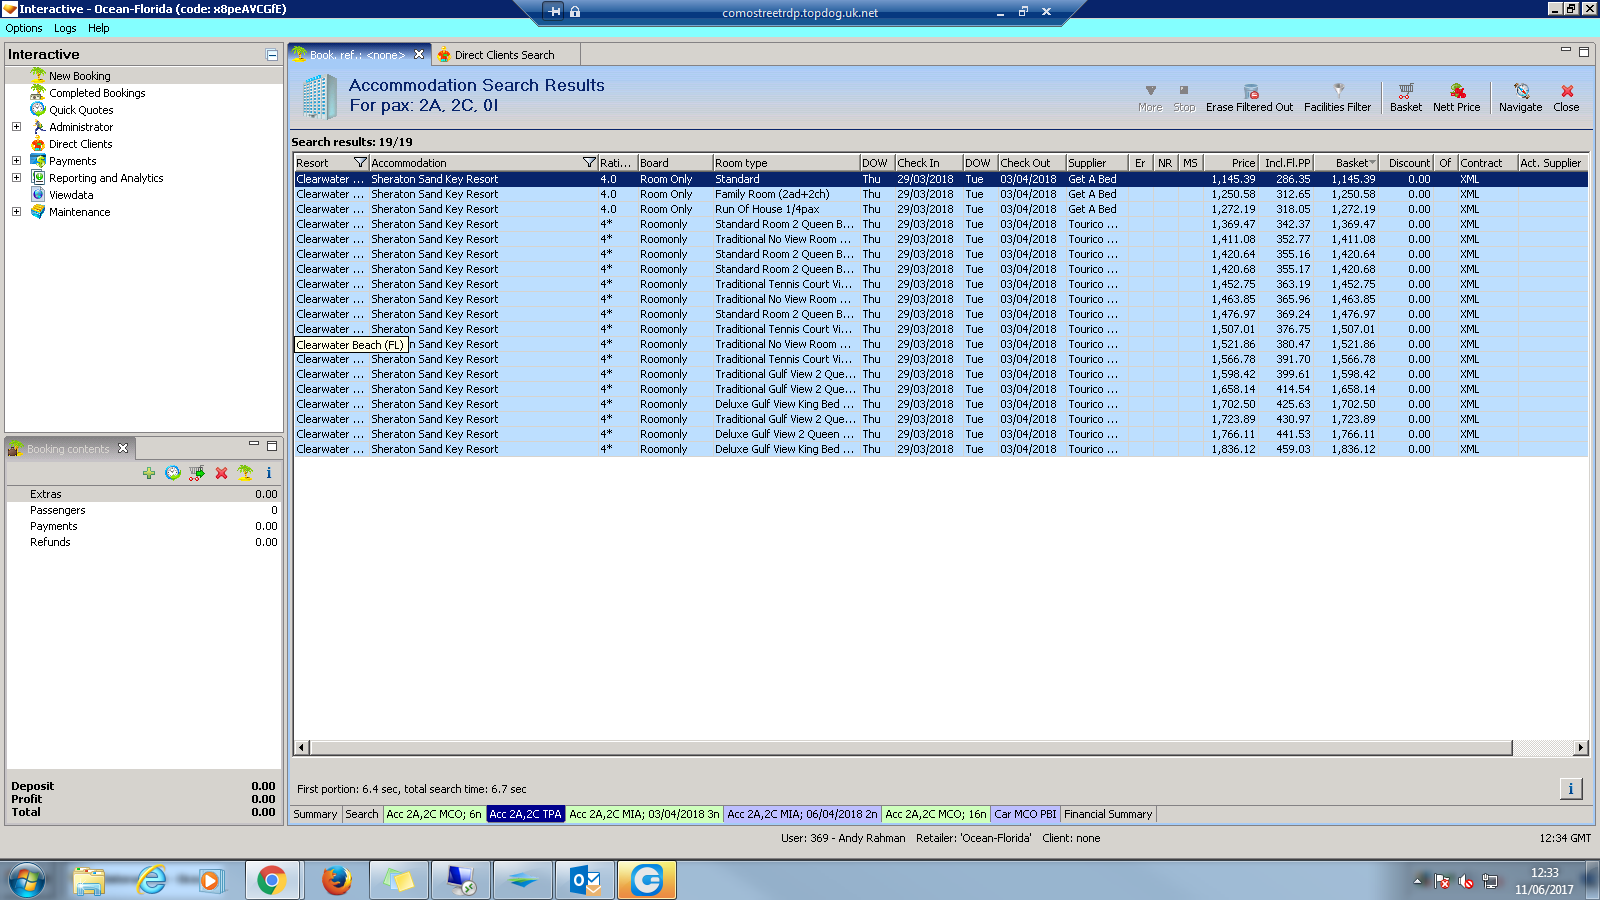Switch to the Direct Clients Search tab
This screenshot has width=1600, height=900.
[504, 55]
